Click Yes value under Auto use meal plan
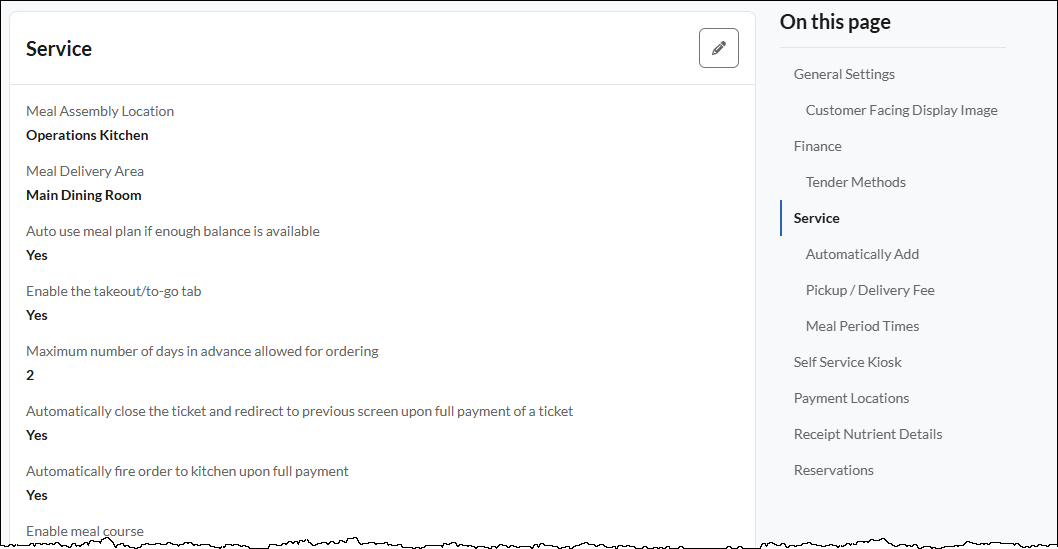1058x549 pixels. coord(36,256)
